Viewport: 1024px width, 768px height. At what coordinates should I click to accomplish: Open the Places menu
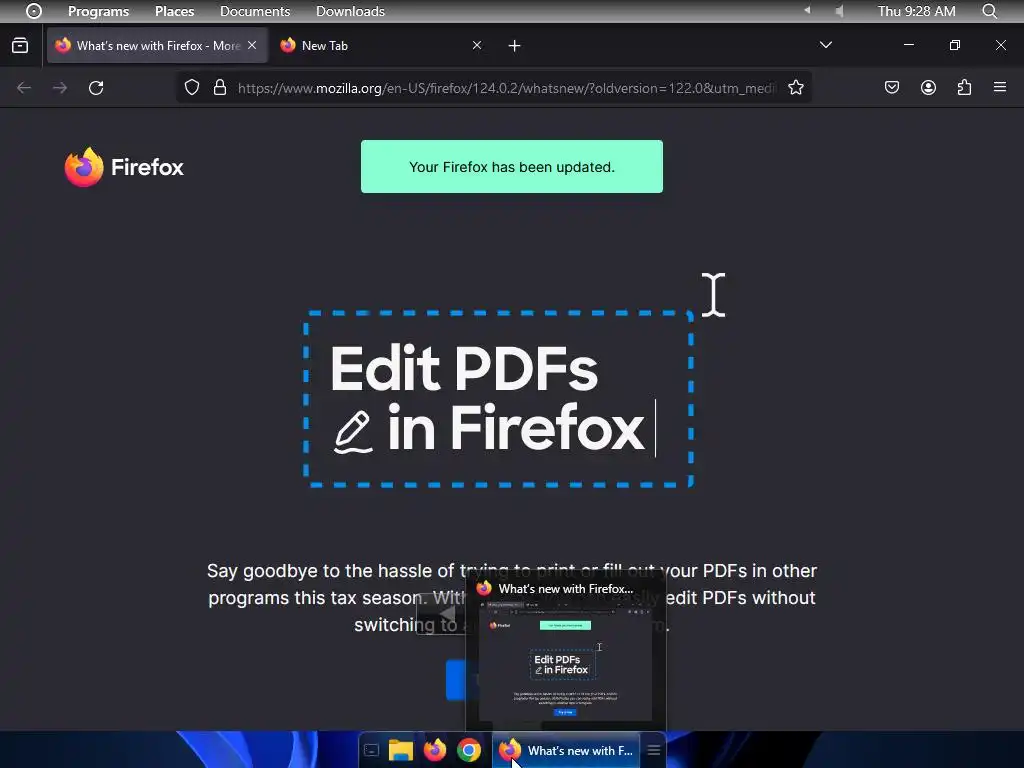tap(174, 11)
